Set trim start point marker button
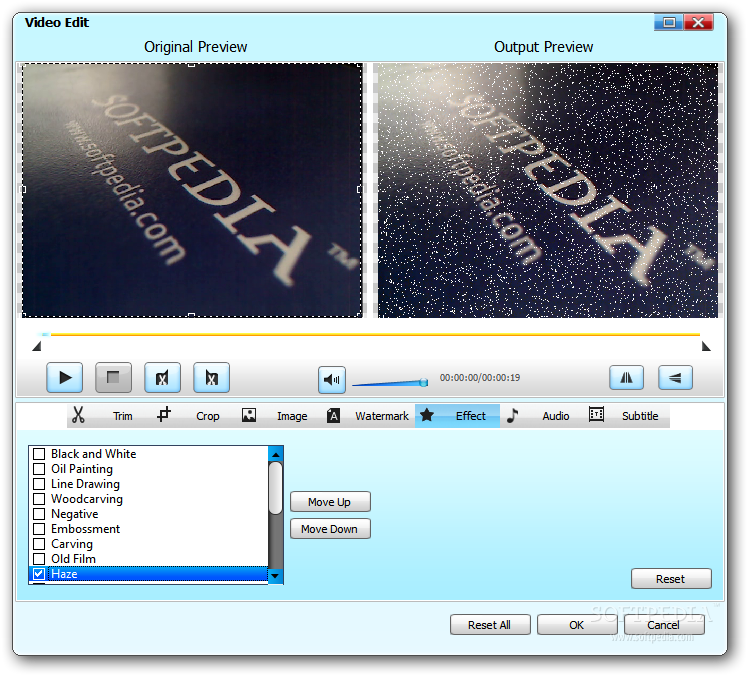The image size is (748, 676). click(x=163, y=377)
